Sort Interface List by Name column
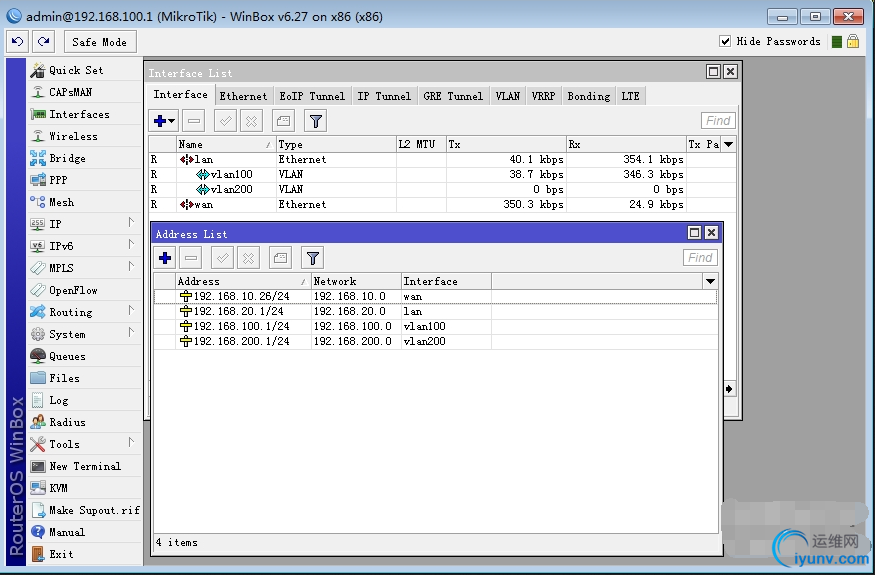 226,145
